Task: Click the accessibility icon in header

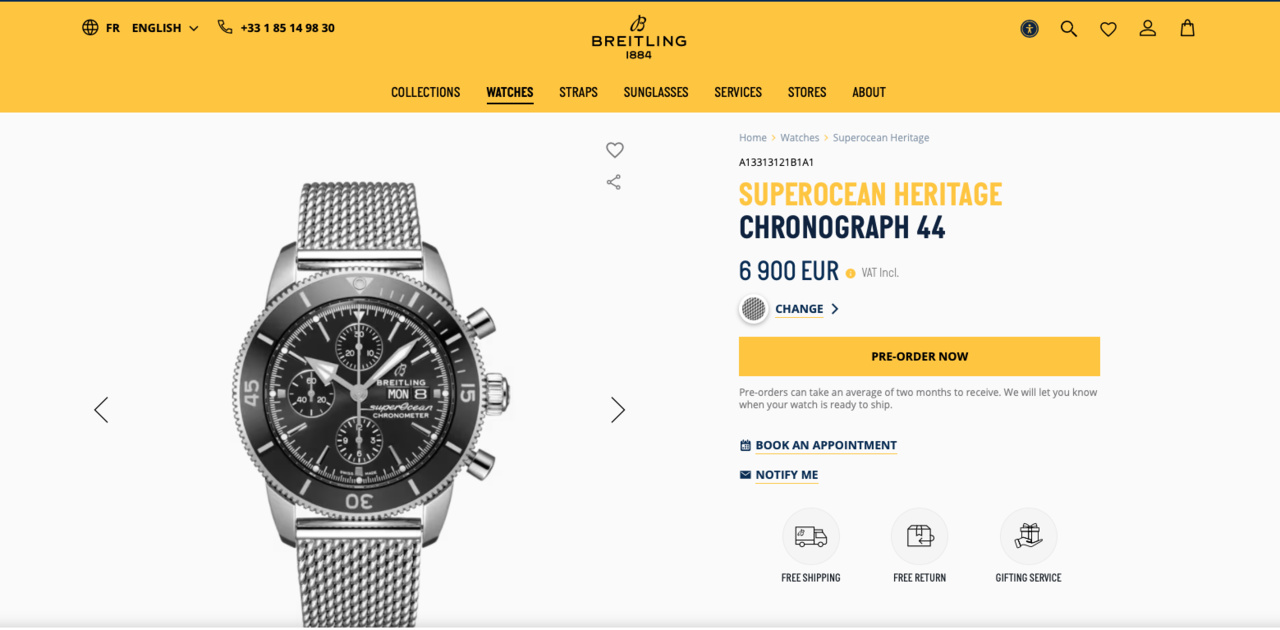Action: coord(1029,29)
